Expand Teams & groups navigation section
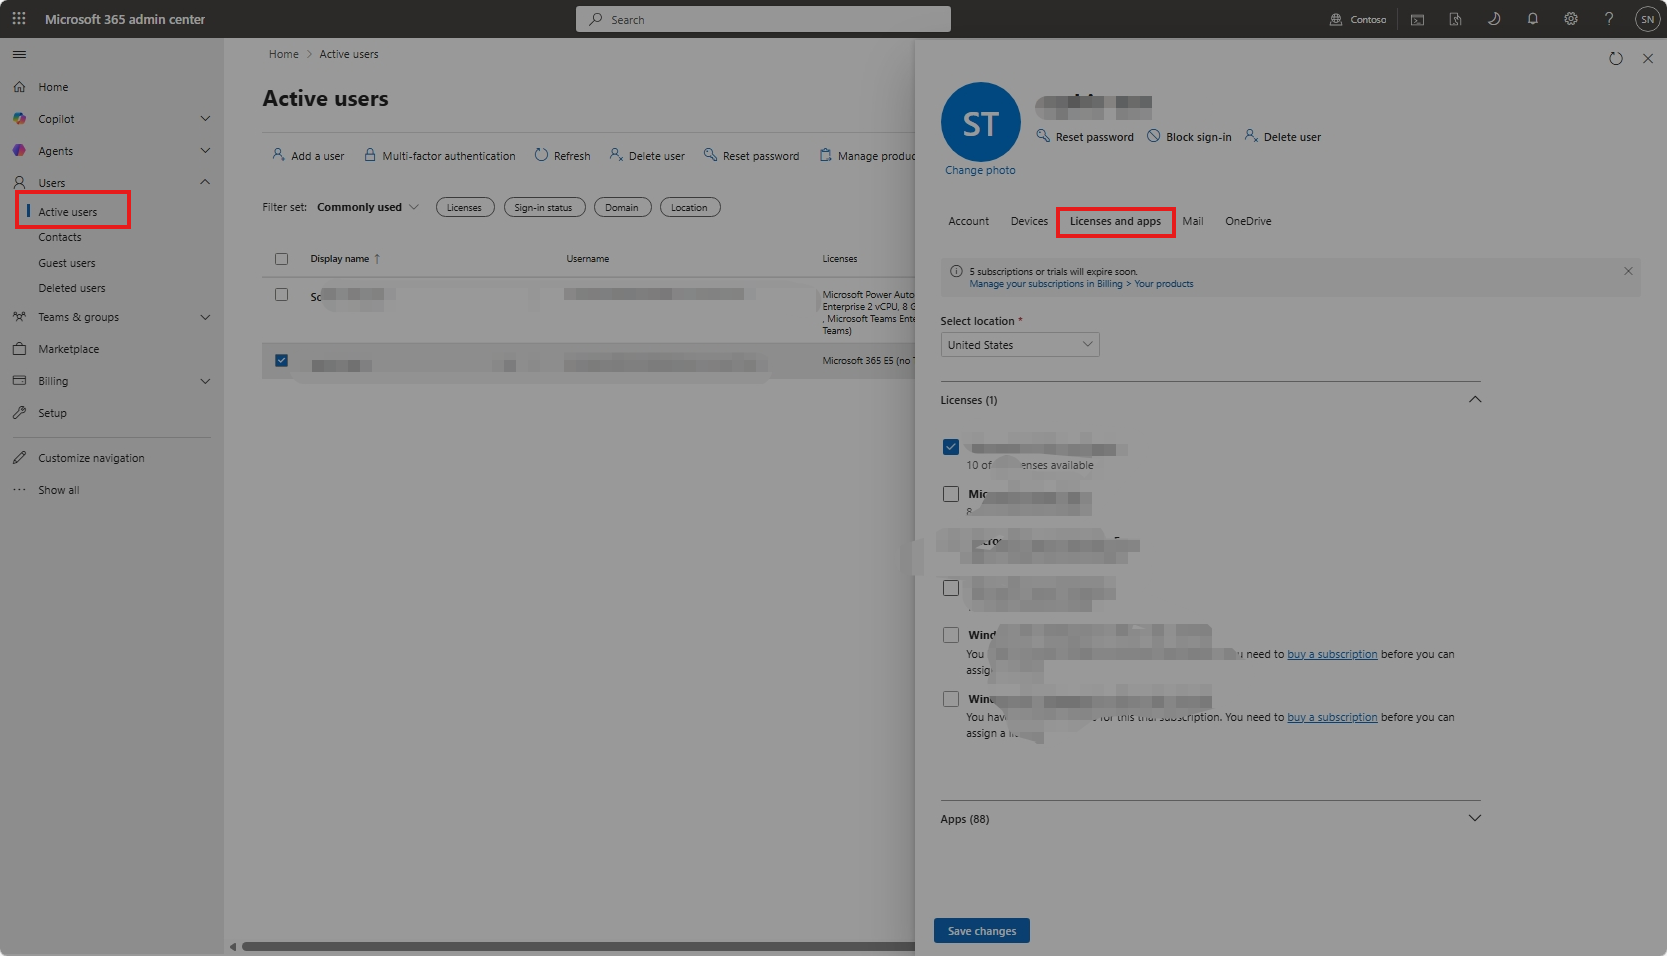Image resolution: width=1667 pixels, height=956 pixels. (x=205, y=317)
